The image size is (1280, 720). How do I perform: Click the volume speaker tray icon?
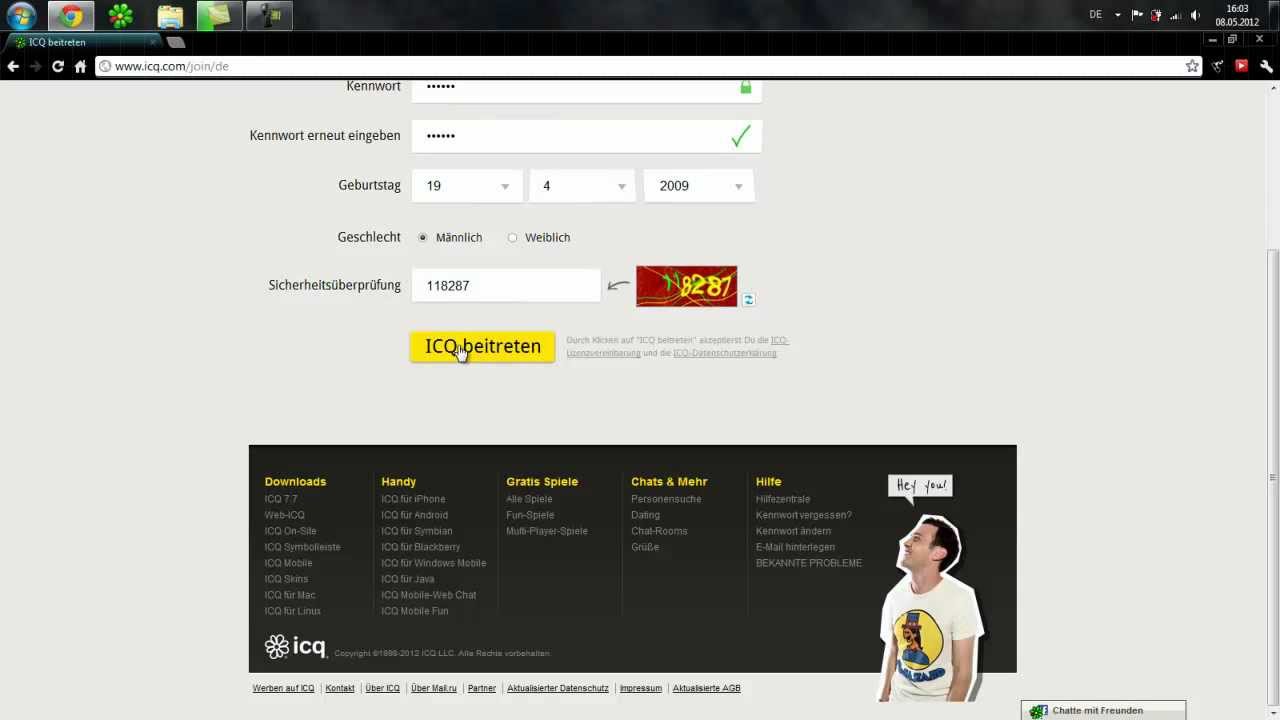1195,15
